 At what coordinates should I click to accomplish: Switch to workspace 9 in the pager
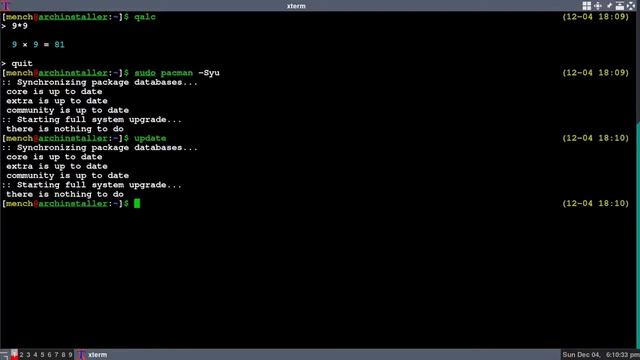70,355
